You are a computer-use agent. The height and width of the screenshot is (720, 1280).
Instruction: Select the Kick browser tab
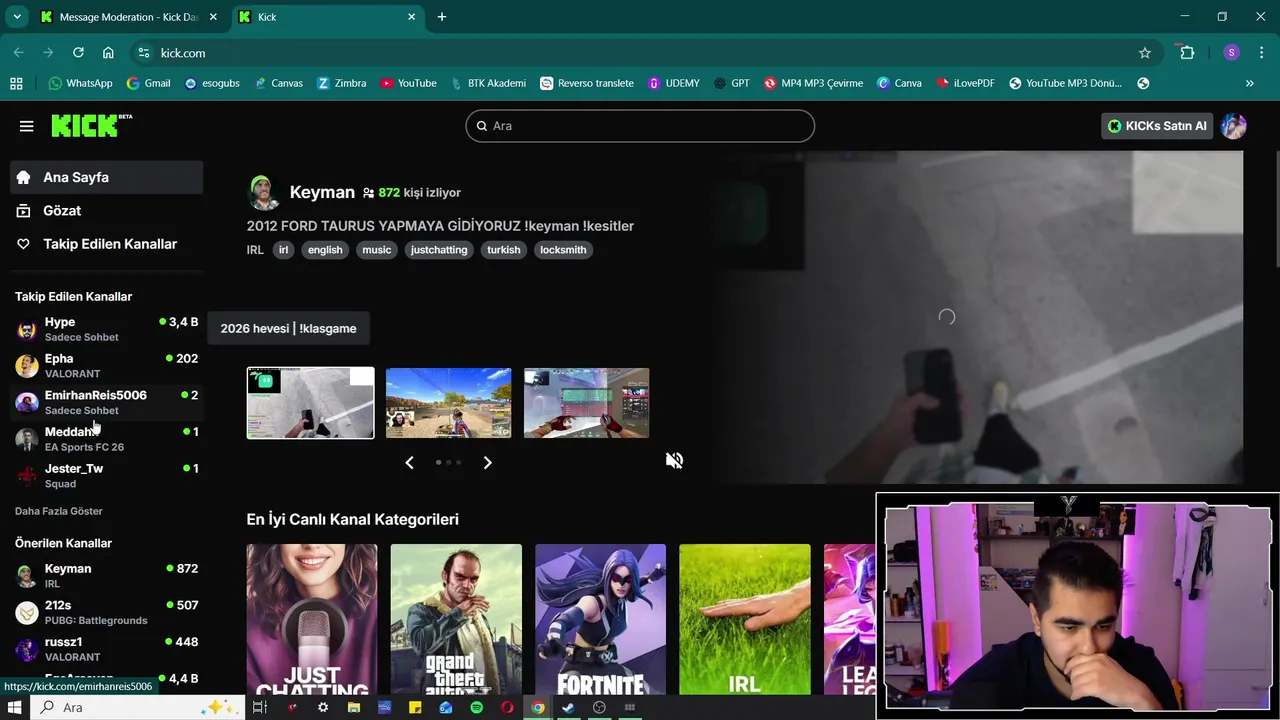pos(328,17)
